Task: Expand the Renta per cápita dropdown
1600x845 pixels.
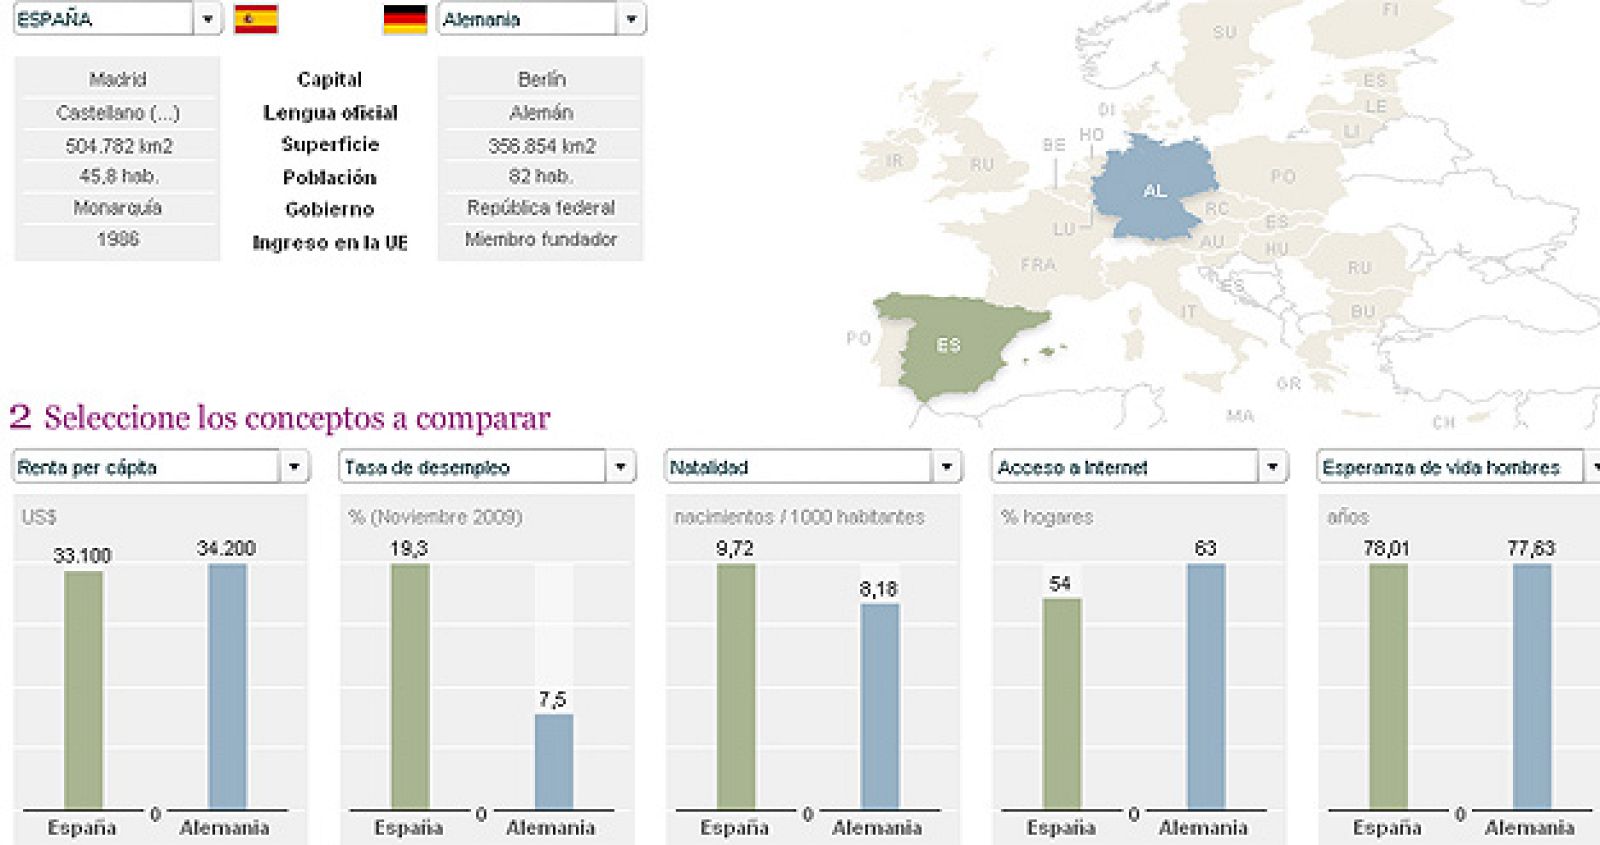Action: pos(294,467)
